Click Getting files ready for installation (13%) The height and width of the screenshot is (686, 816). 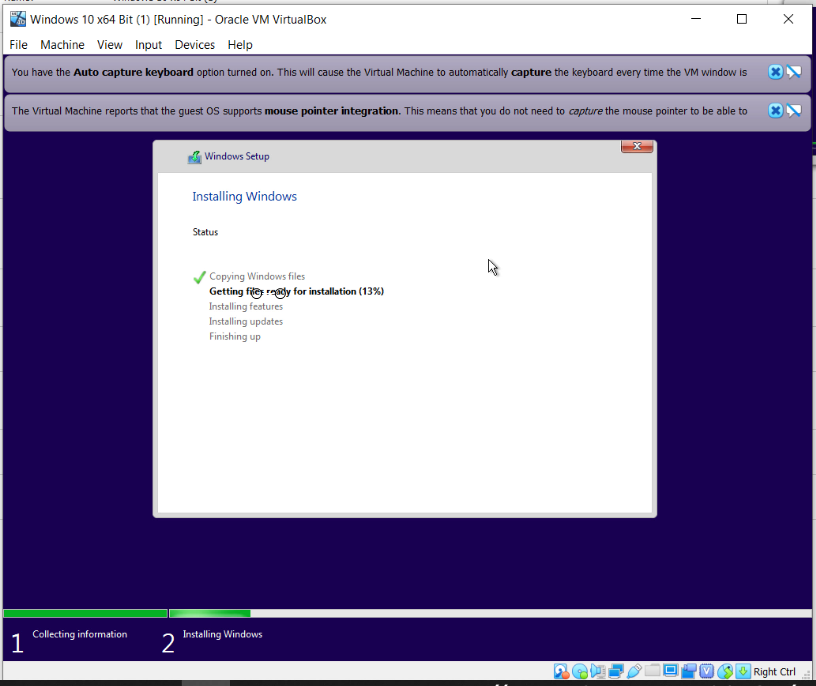pyautogui.click(x=297, y=291)
